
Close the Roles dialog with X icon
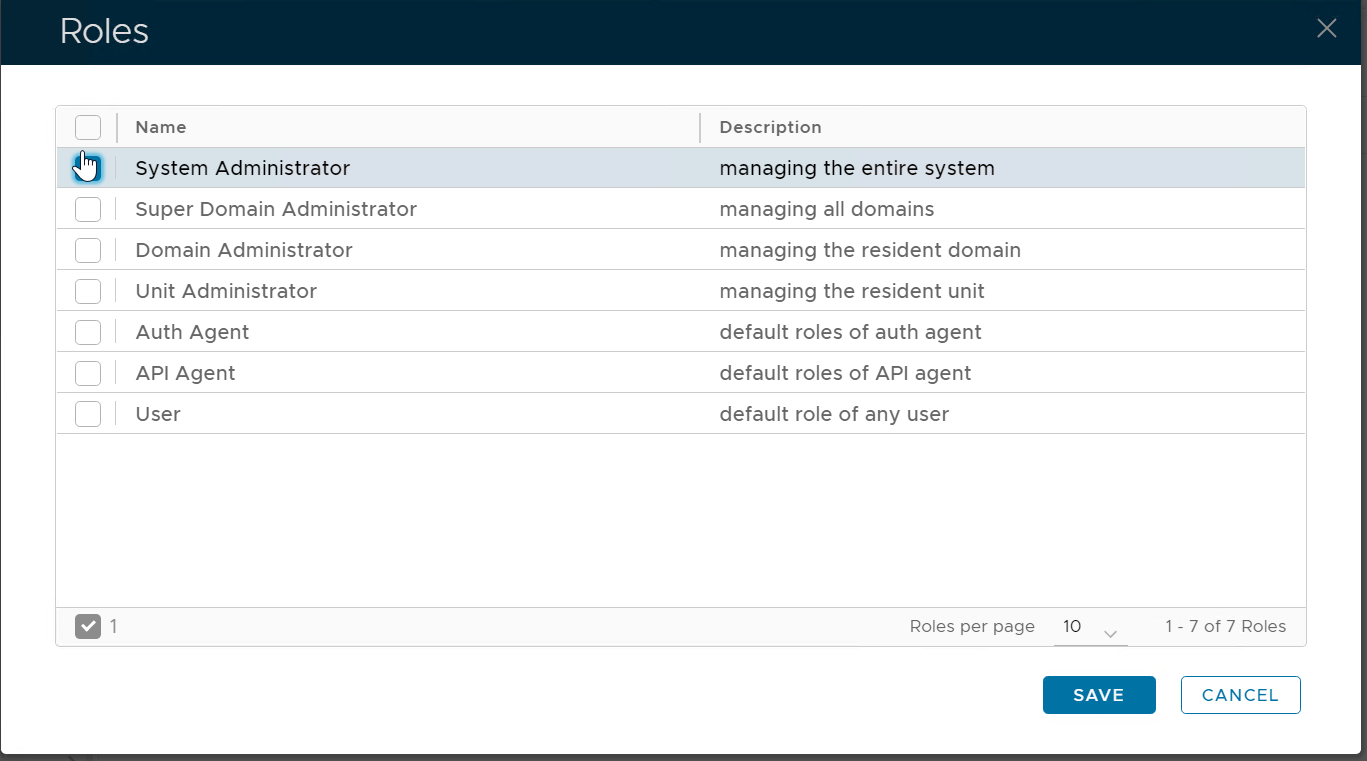[1326, 29]
